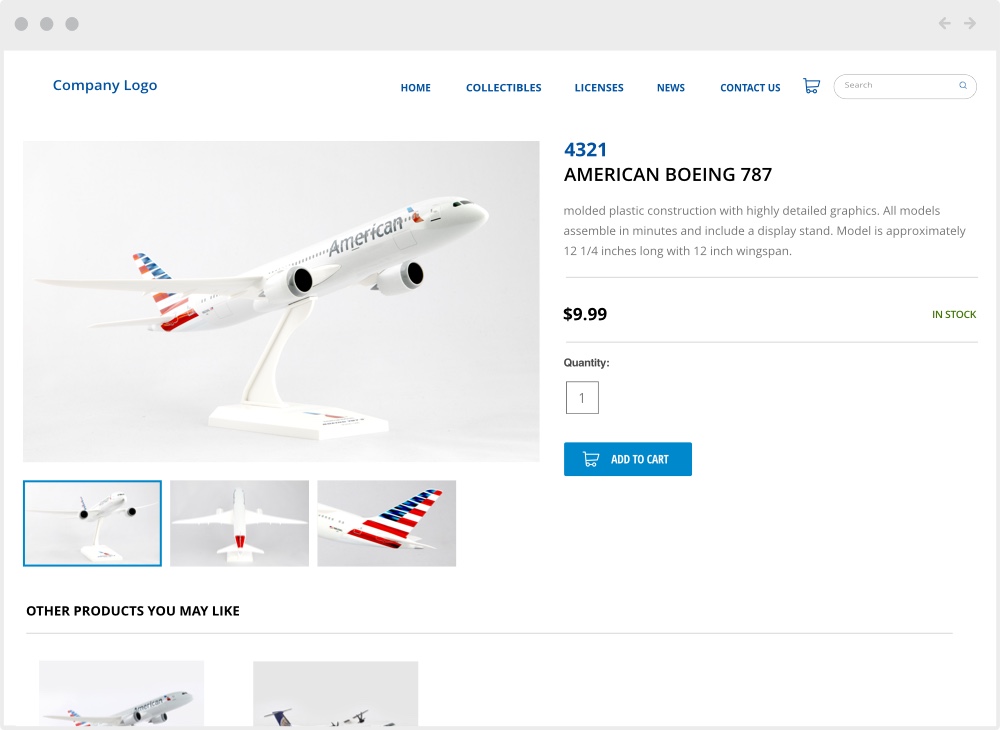Open the News section
This screenshot has height=730, width=1000.
pos(671,88)
